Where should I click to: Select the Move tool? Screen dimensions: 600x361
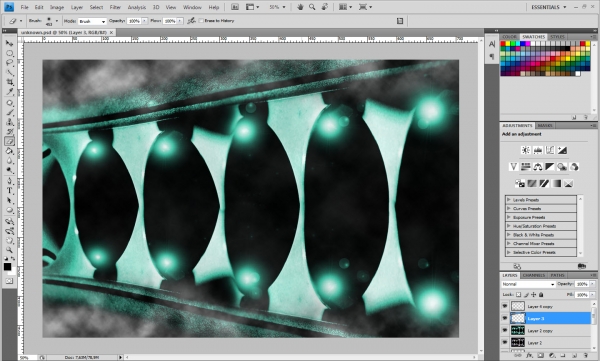(x=9, y=43)
